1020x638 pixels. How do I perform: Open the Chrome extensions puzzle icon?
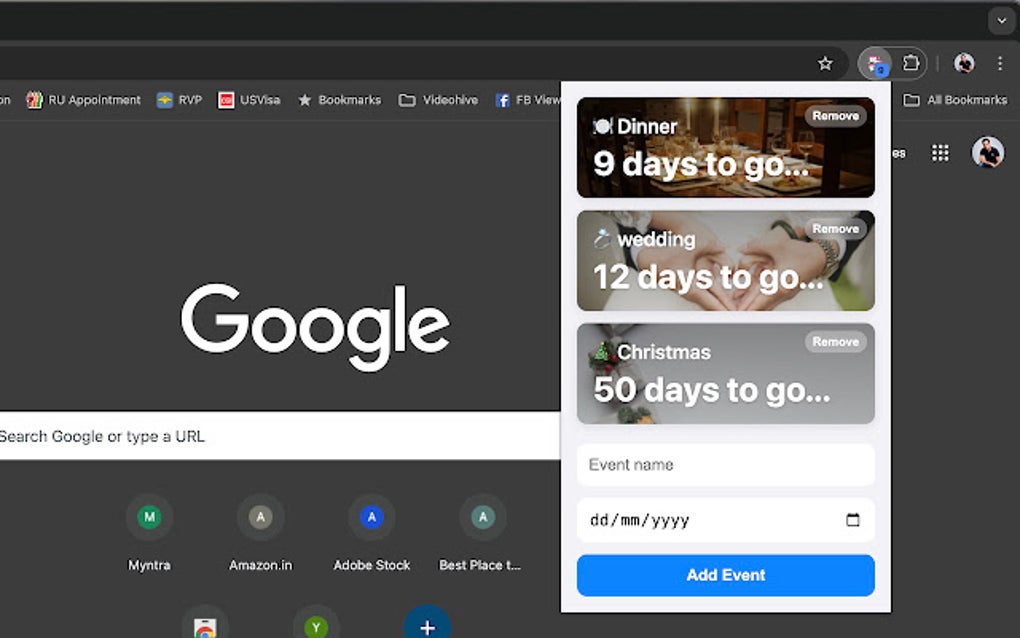click(911, 63)
